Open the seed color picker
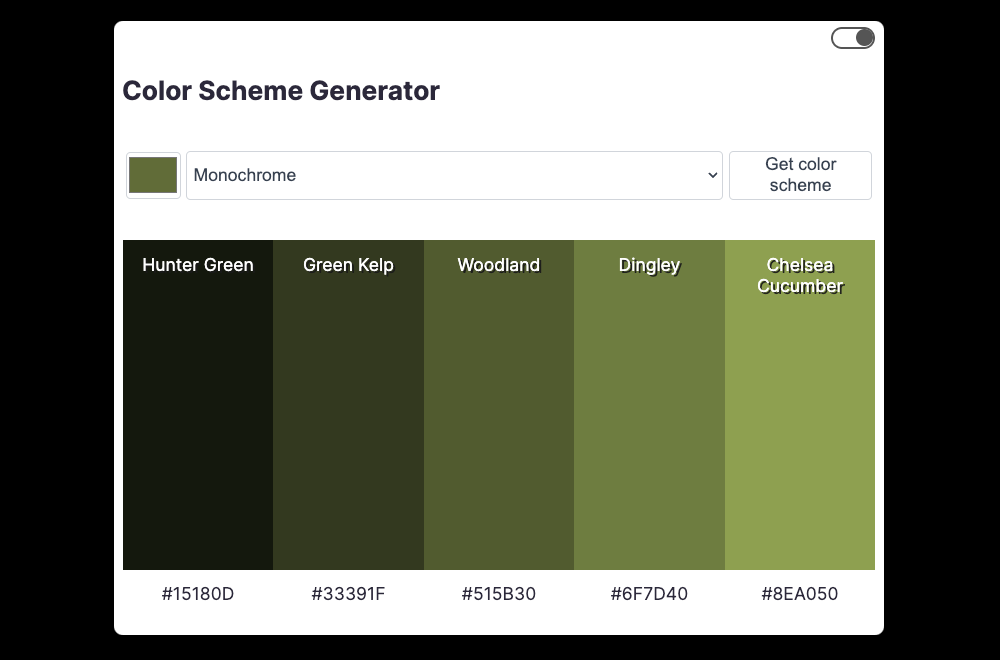 (153, 175)
